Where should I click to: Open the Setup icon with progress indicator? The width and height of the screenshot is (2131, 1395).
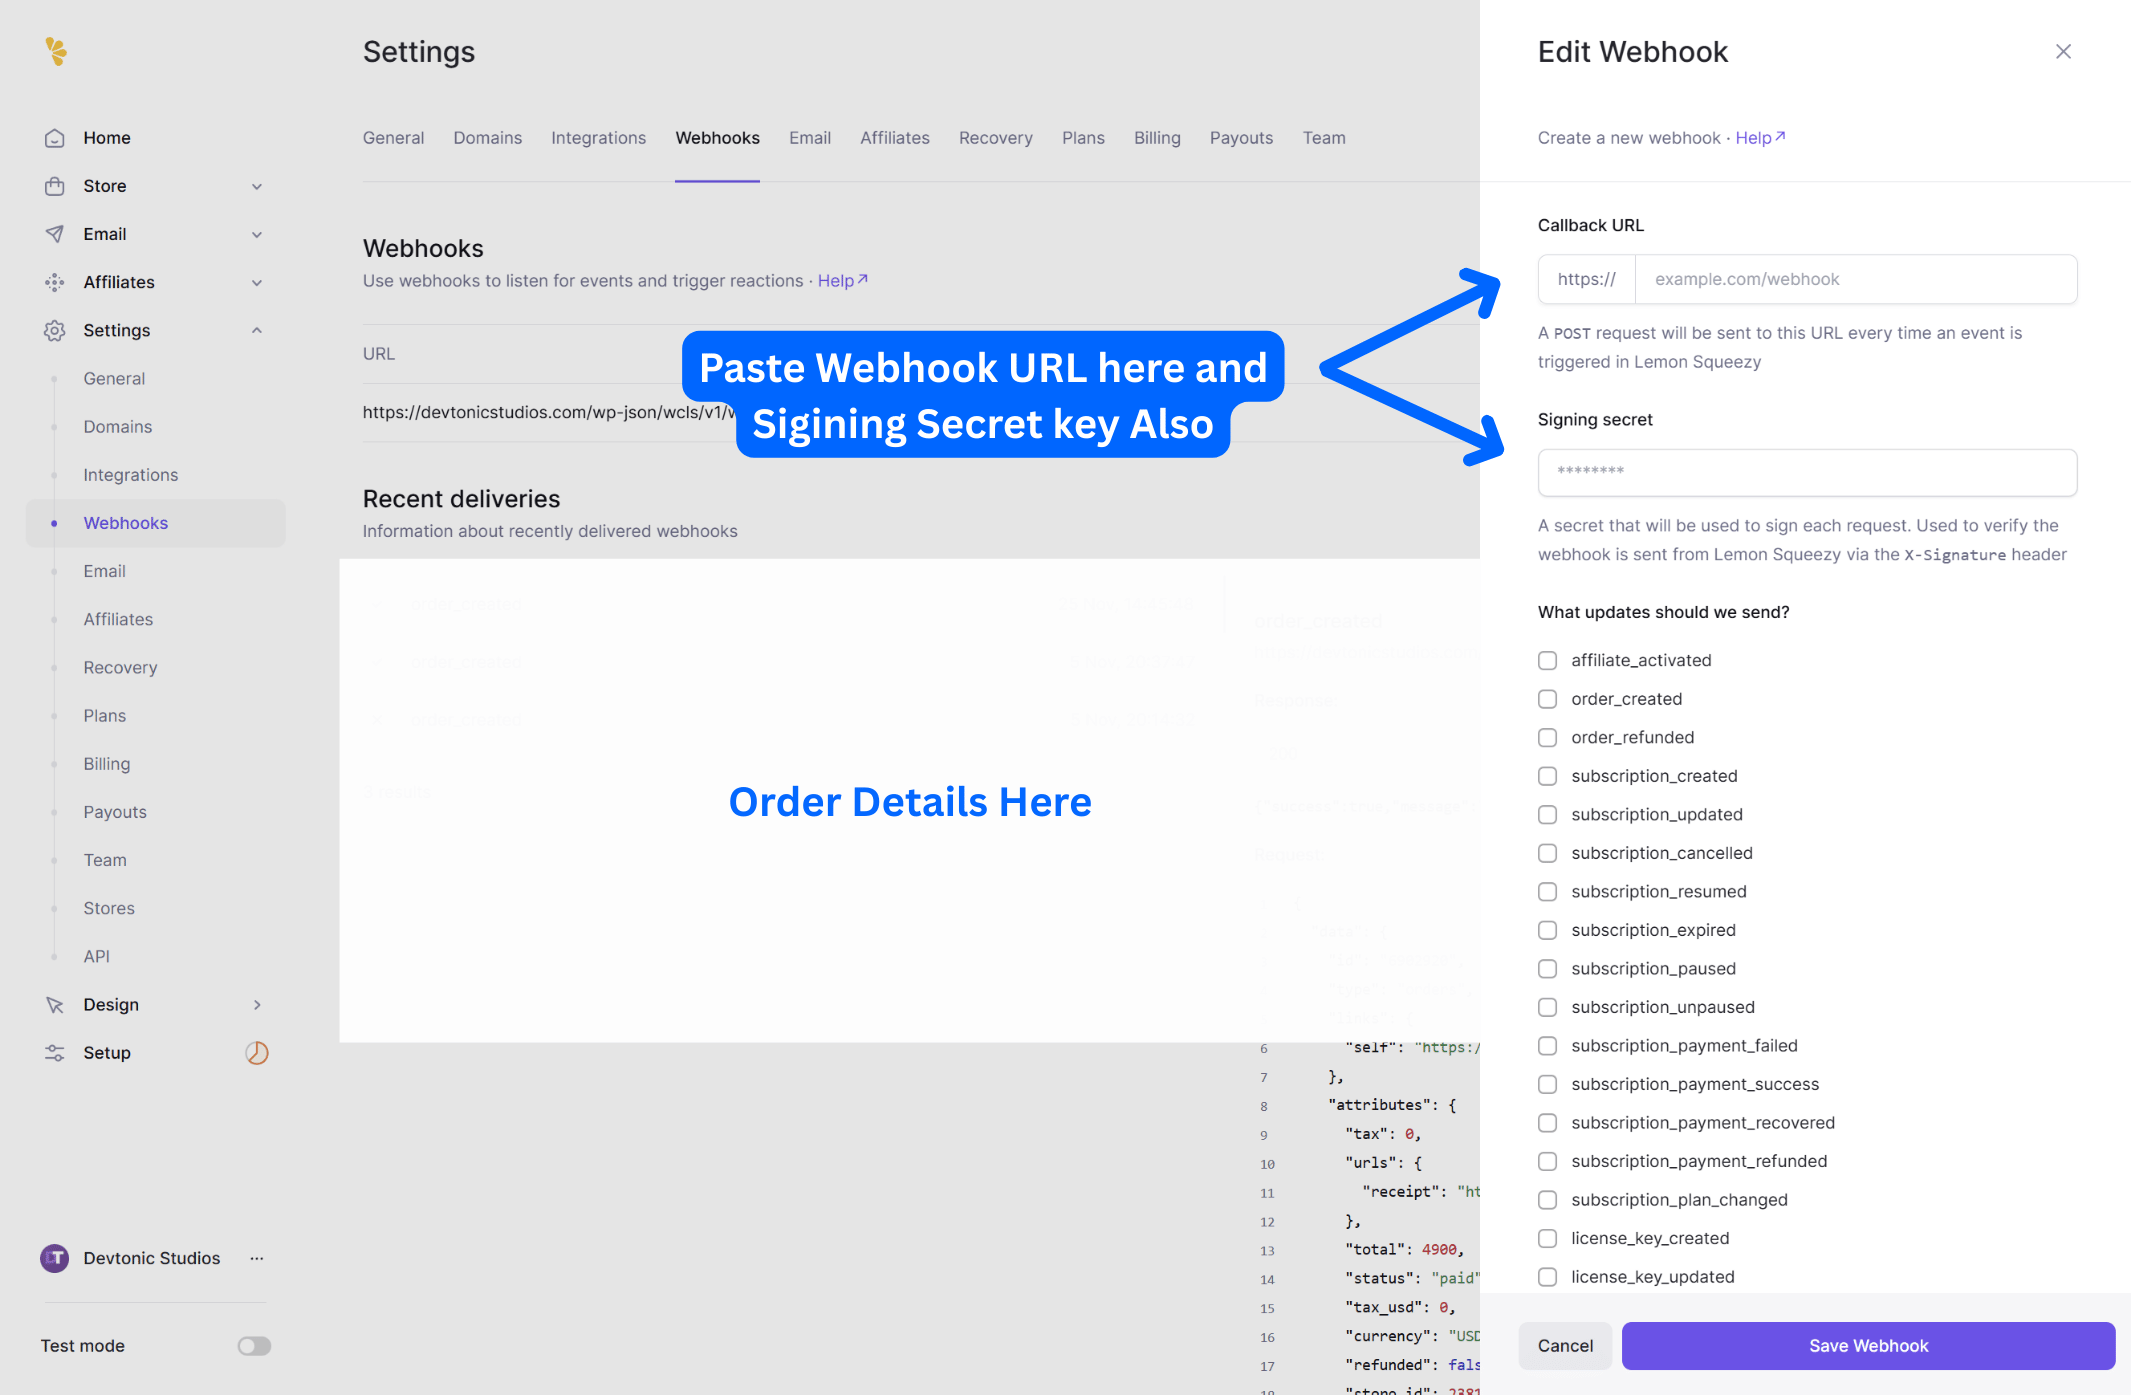(55, 1052)
